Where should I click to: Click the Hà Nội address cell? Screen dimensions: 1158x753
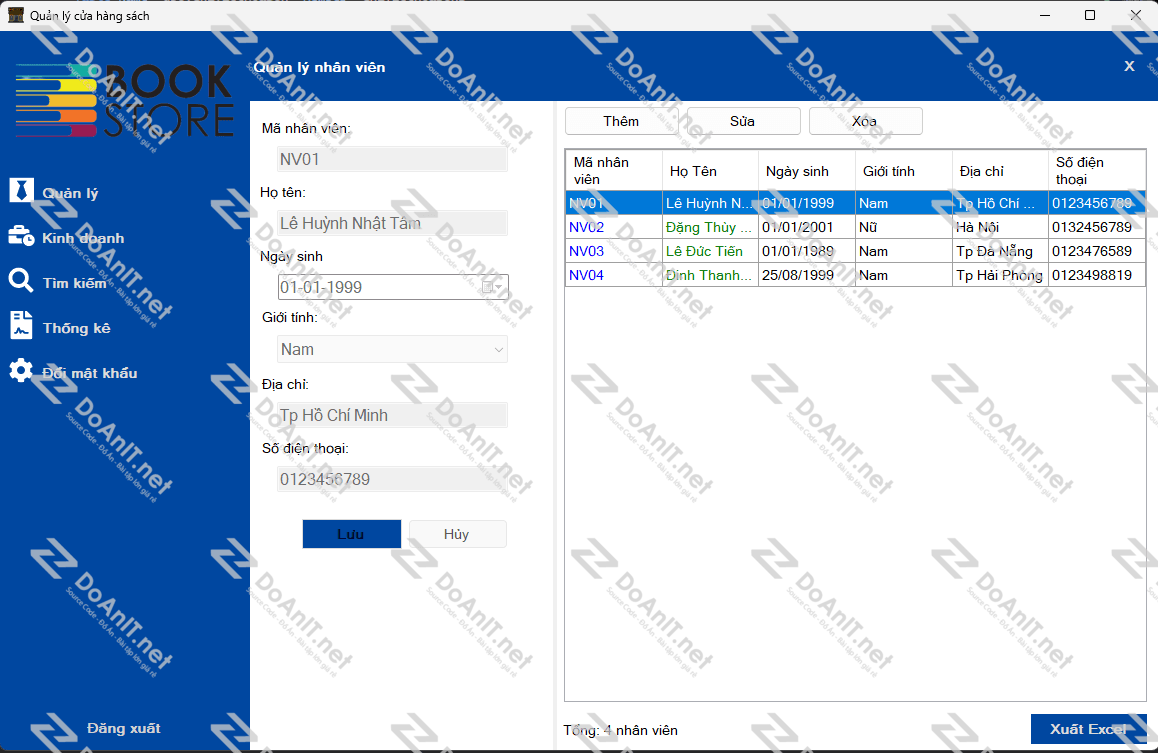(x=1000, y=227)
